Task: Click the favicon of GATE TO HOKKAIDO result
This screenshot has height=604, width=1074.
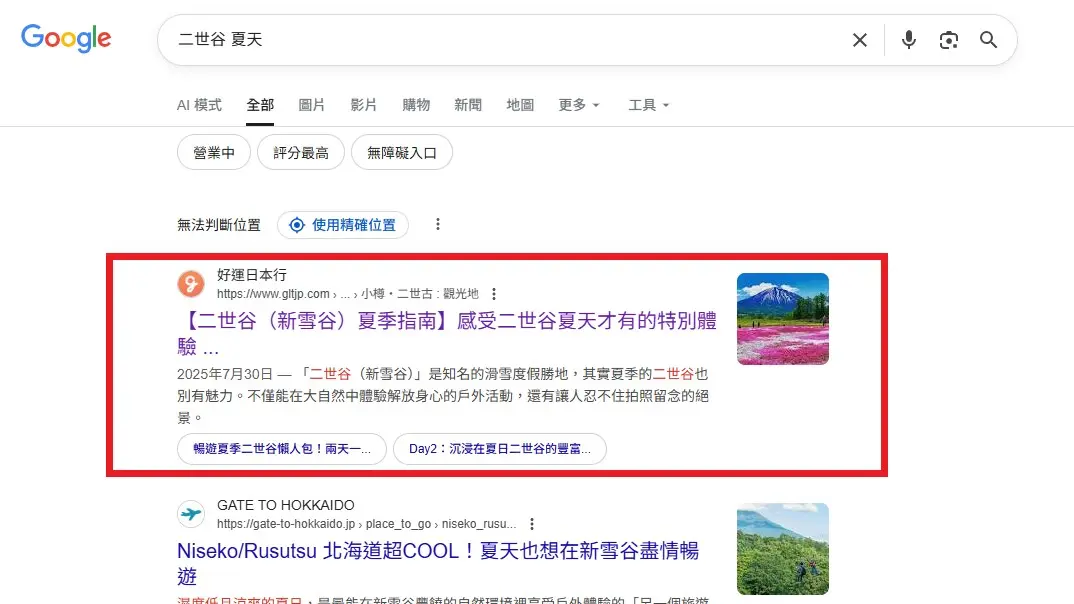Action: (x=191, y=513)
